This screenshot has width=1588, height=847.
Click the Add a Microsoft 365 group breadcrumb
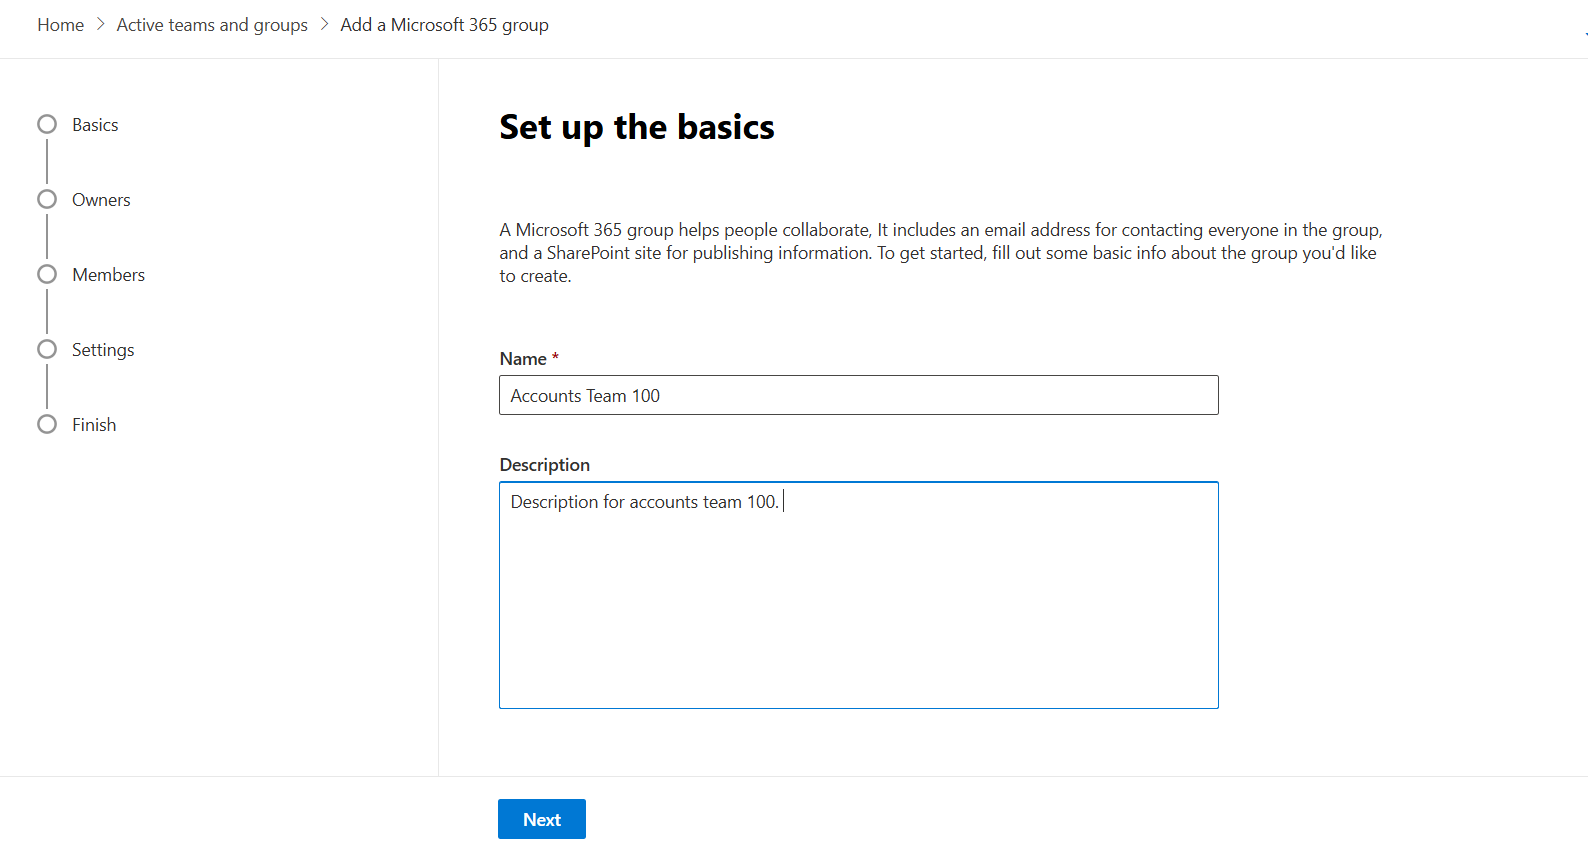pyautogui.click(x=444, y=25)
